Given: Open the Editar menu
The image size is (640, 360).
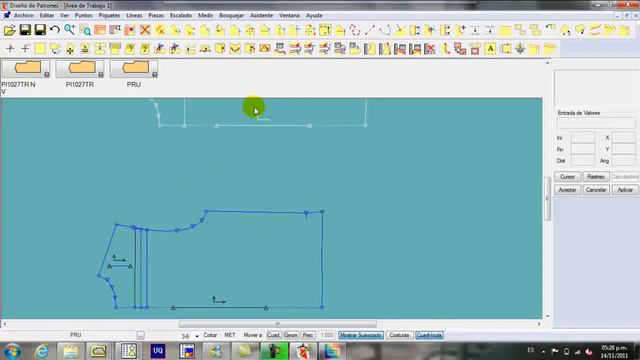Looking at the screenshot, I should click(47, 15).
